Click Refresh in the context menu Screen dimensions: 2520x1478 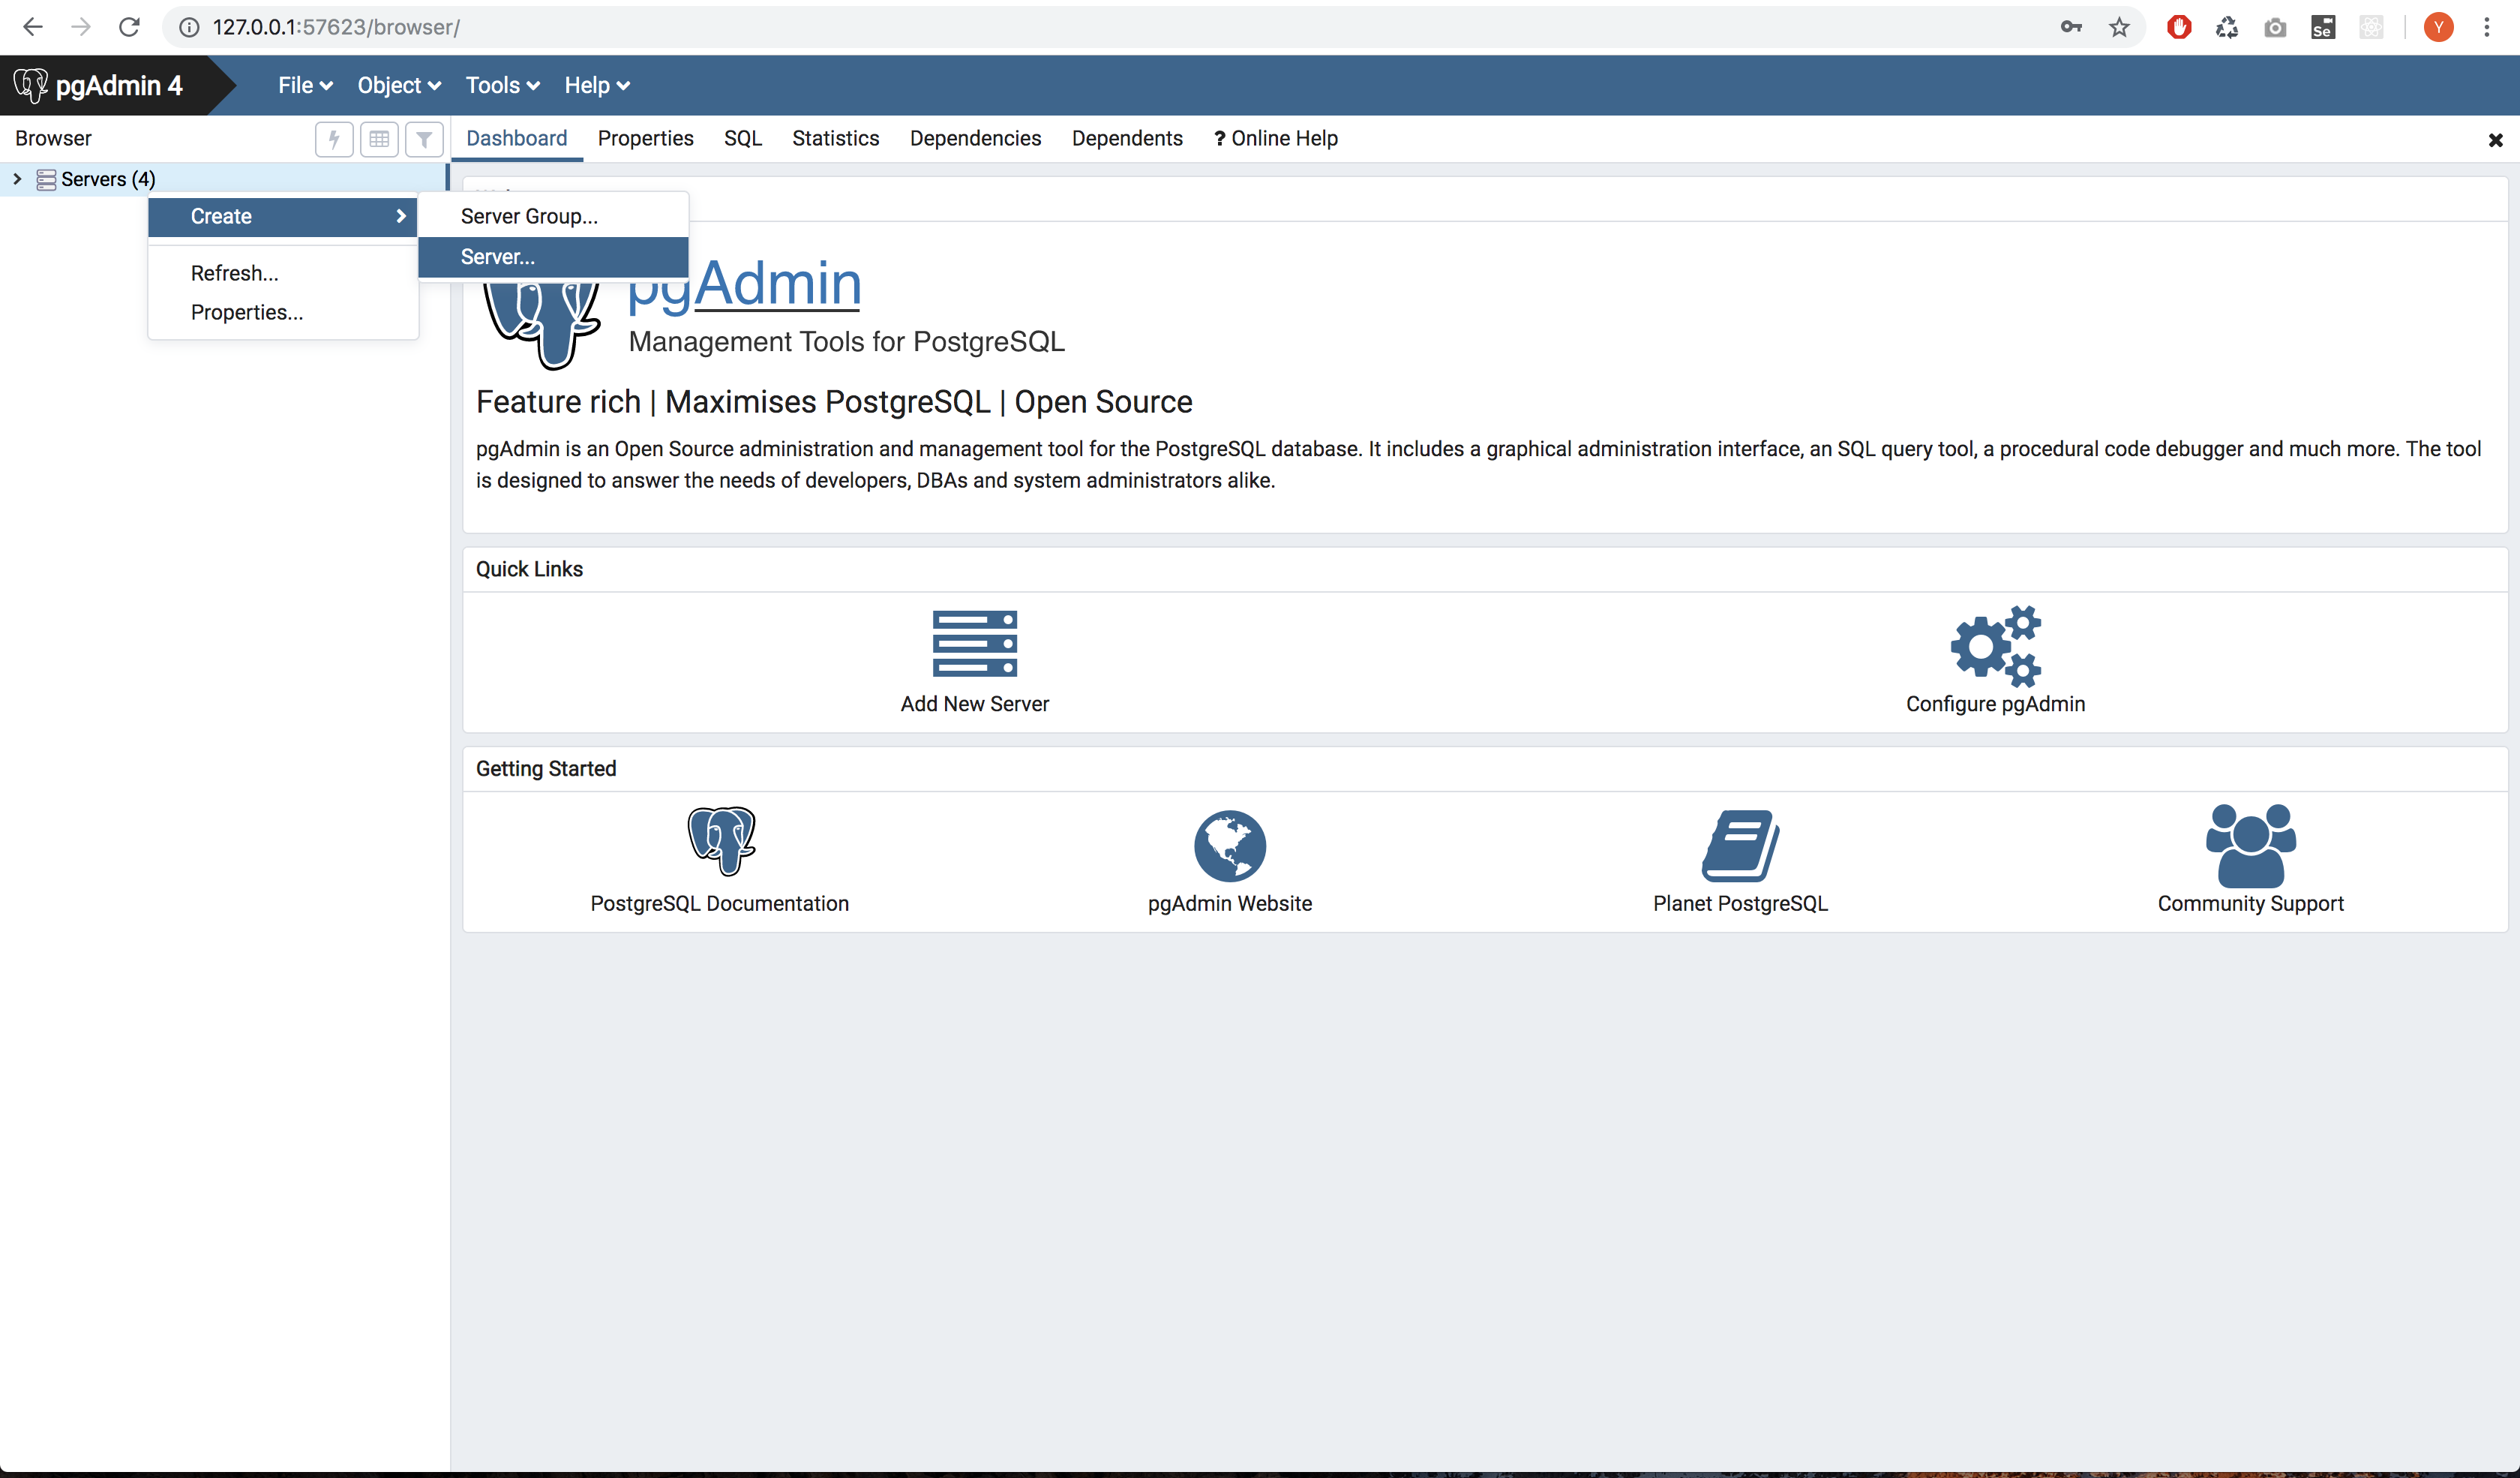[x=234, y=272]
